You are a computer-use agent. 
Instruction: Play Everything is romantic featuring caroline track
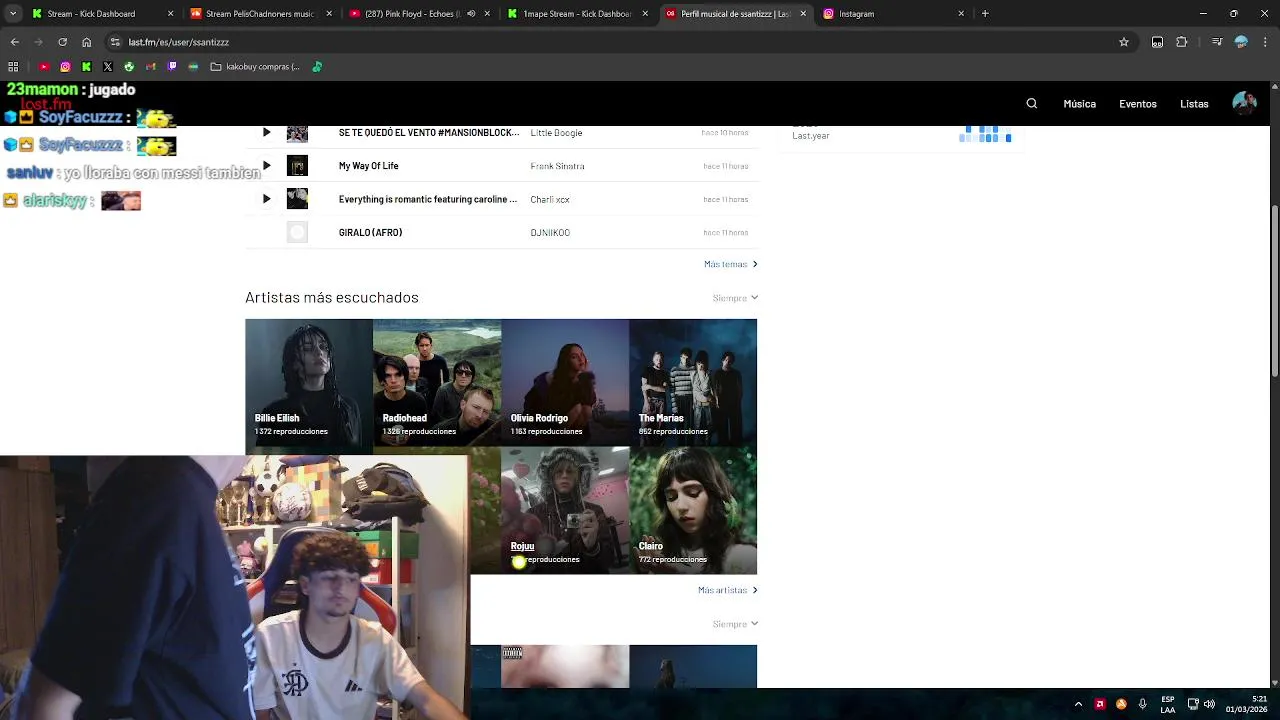(266, 199)
